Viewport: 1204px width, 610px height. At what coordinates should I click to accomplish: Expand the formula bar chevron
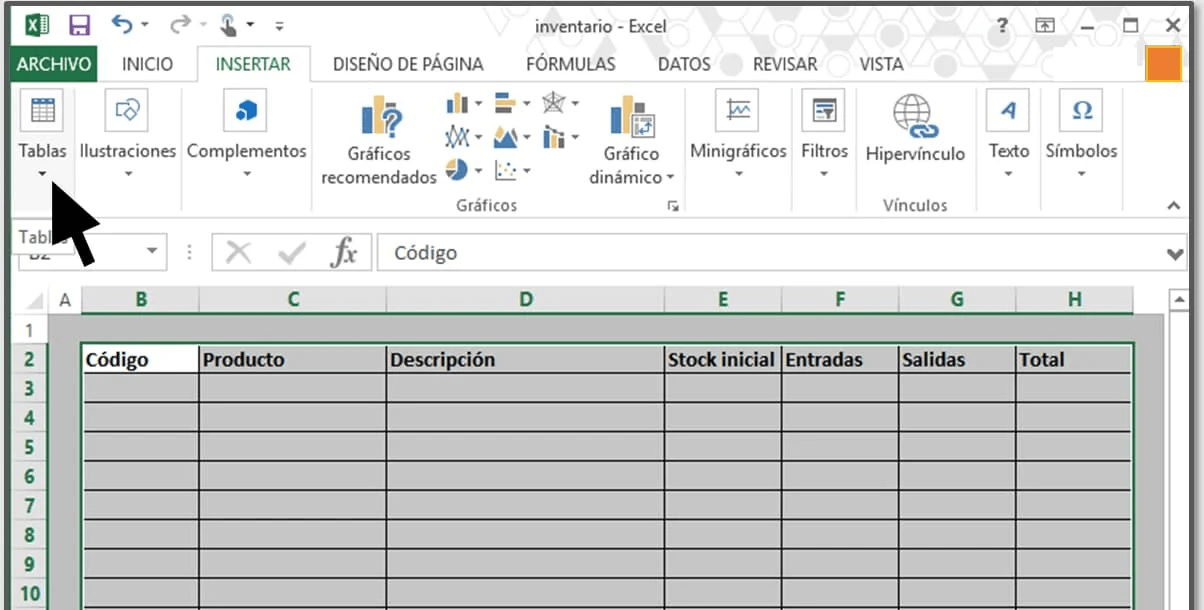click(1174, 252)
